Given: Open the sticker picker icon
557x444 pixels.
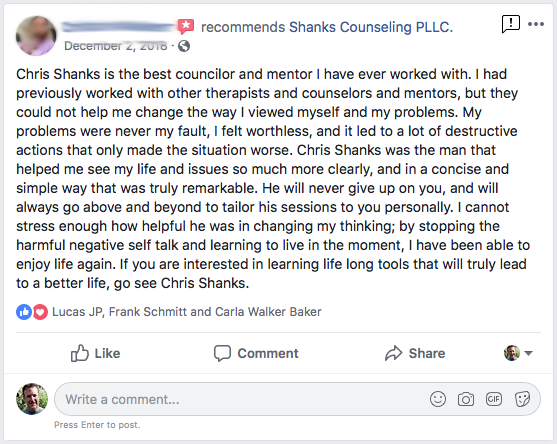Looking at the screenshot, I should (x=522, y=399).
